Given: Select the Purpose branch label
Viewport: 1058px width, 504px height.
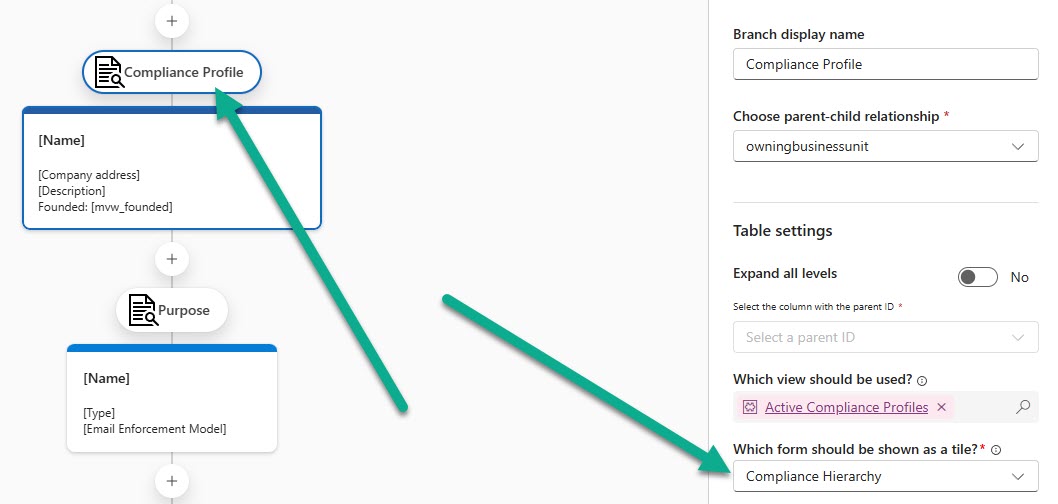Looking at the screenshot, I should tap(184, 311).
